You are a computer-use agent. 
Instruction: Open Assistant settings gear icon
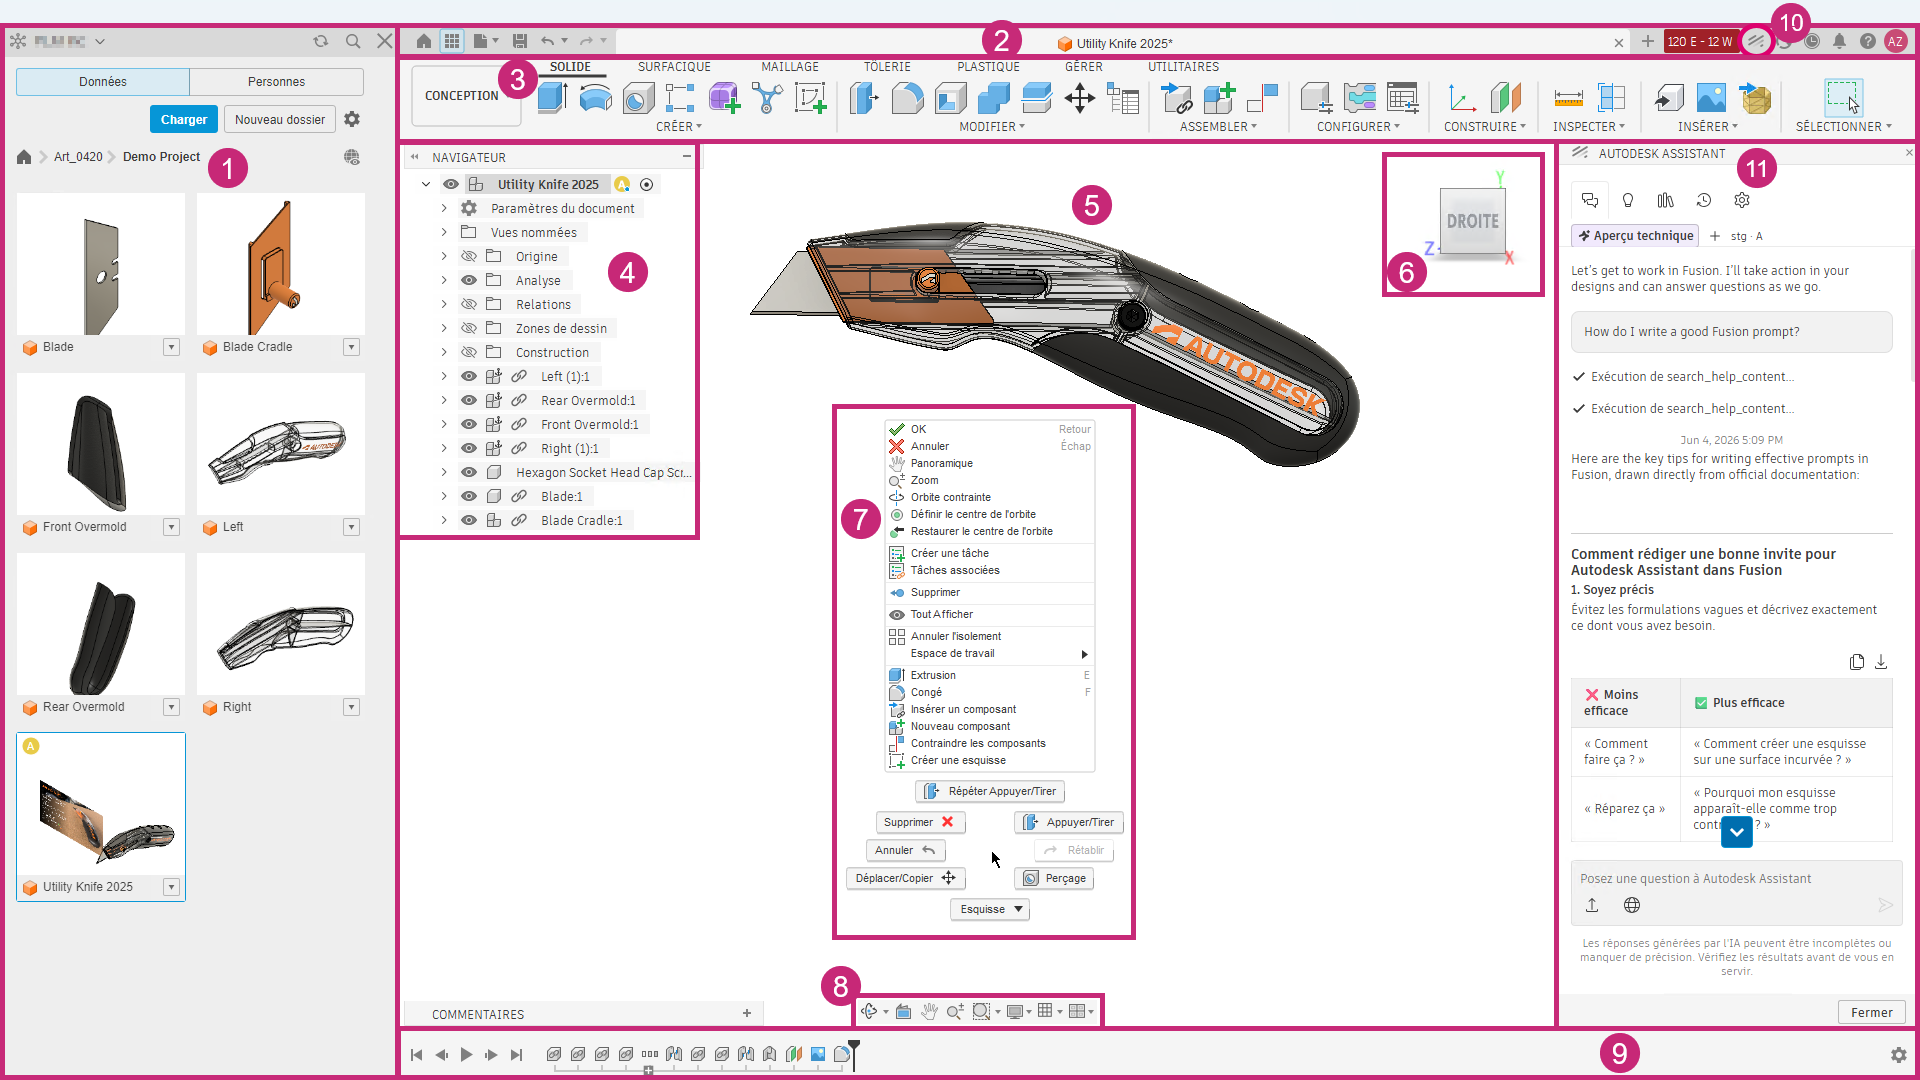pyautogui.click(x=1742, y=200)
